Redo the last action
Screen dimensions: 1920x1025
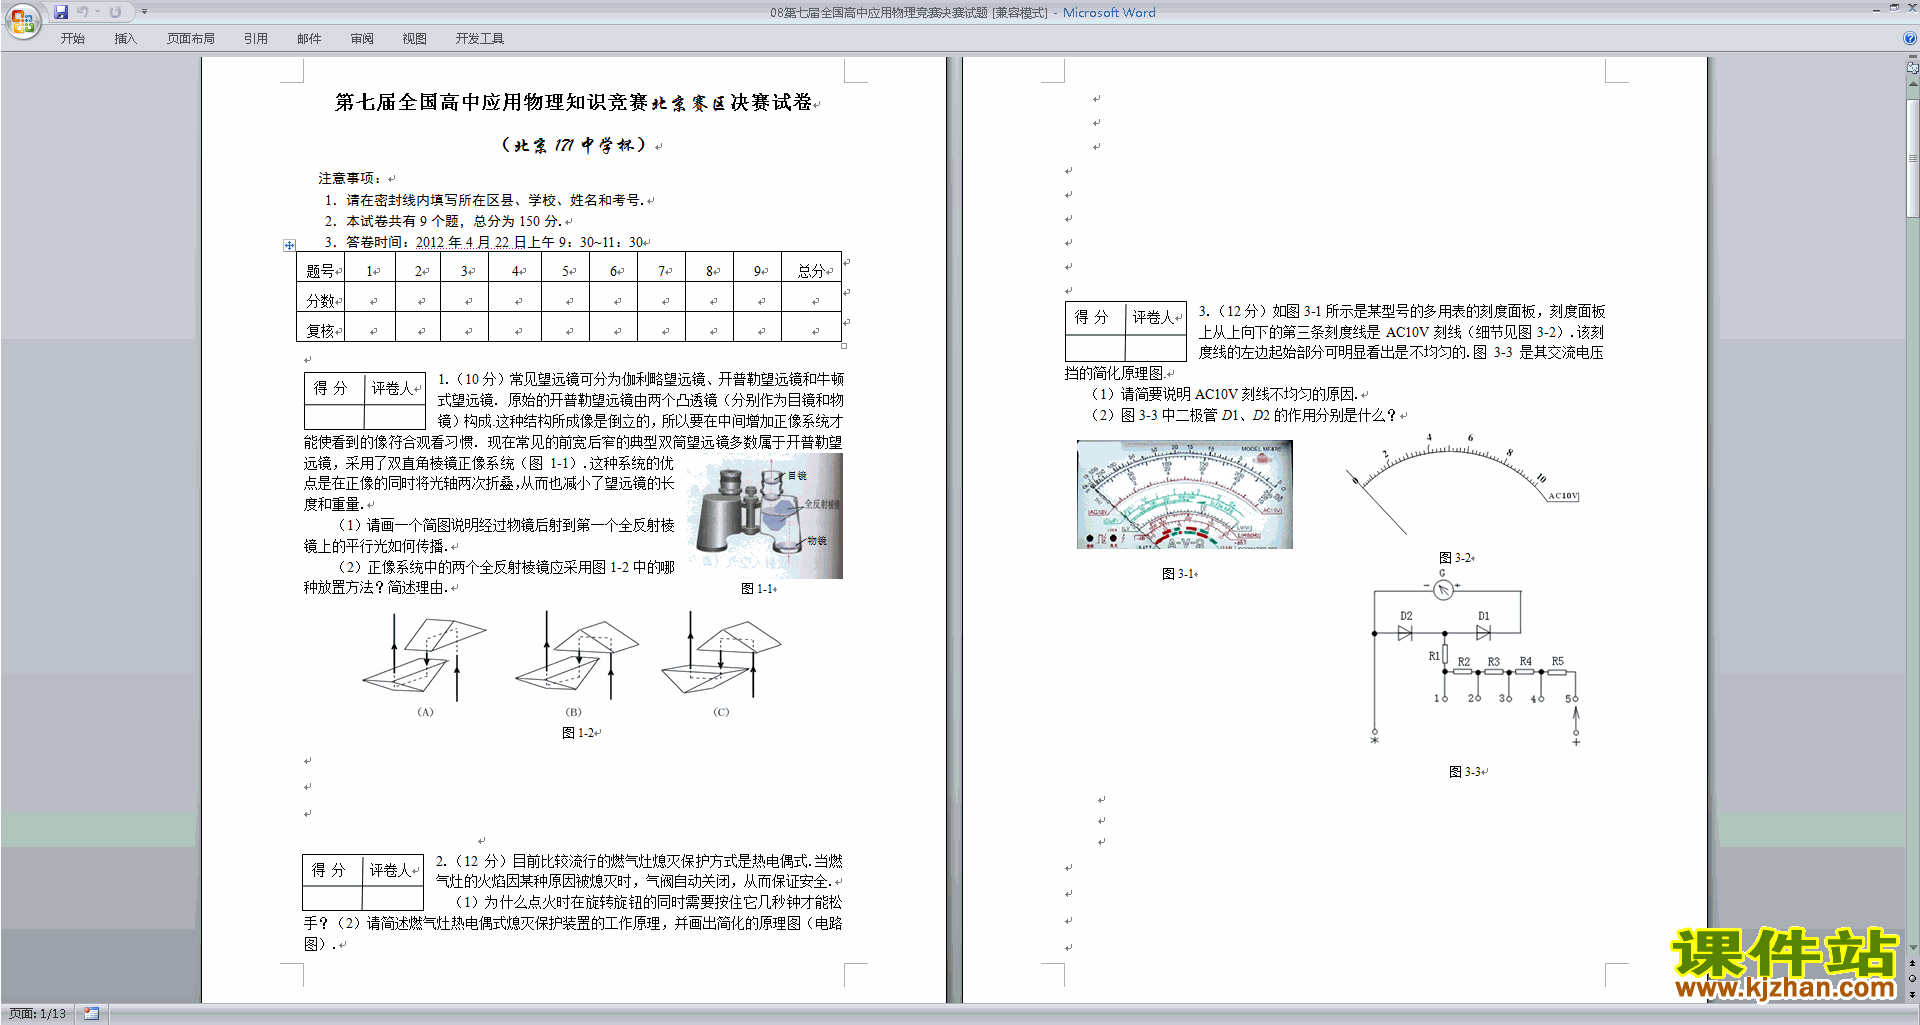tap(115, 12)
